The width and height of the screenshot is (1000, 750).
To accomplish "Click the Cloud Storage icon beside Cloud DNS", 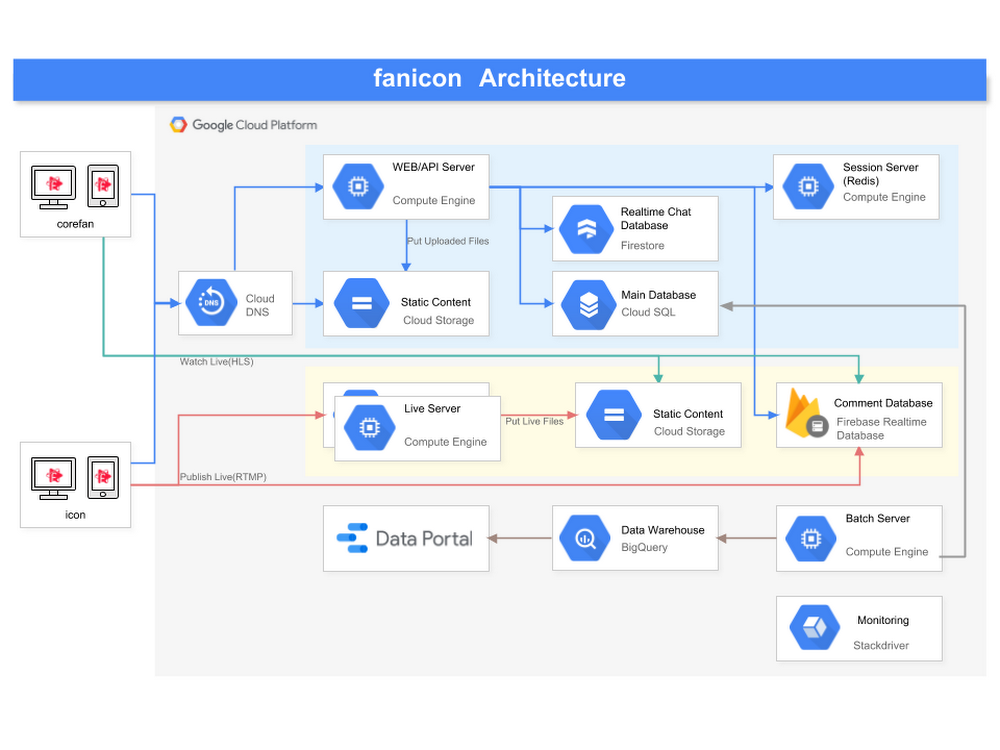I will 362,303.
